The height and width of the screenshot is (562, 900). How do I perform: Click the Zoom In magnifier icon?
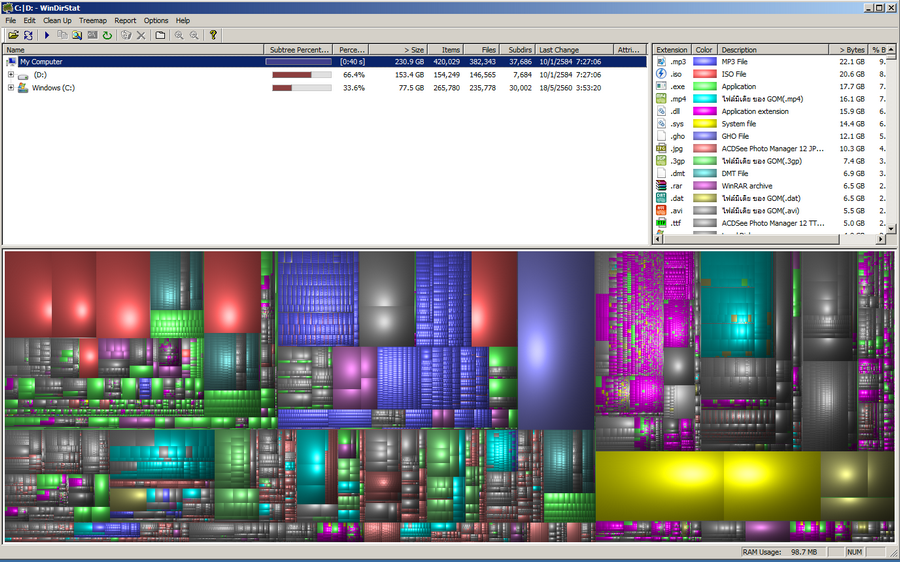[179, 35]
